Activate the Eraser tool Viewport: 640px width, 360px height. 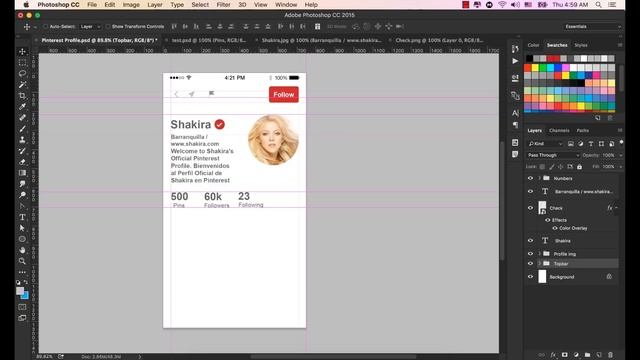pyautogui.click(x=22, y=162)
